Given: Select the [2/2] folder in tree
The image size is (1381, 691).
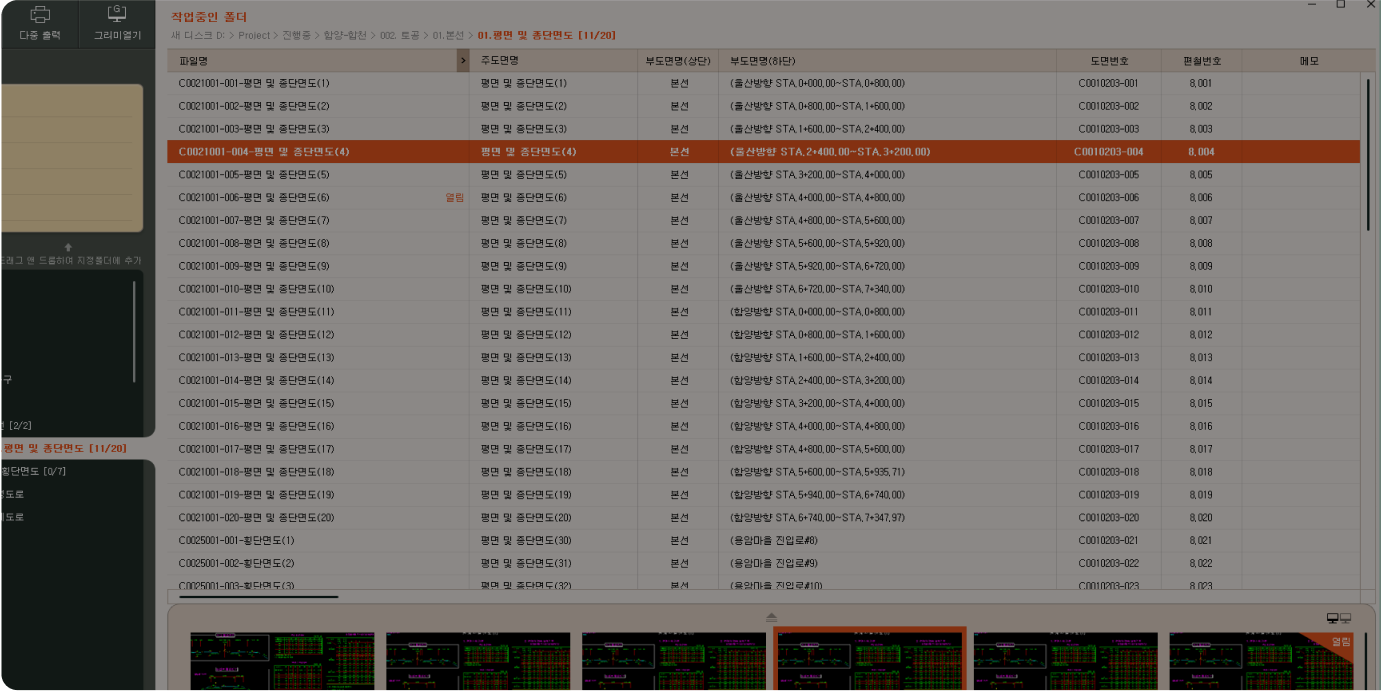Looking at the screenshot, I should pos(18,425).
